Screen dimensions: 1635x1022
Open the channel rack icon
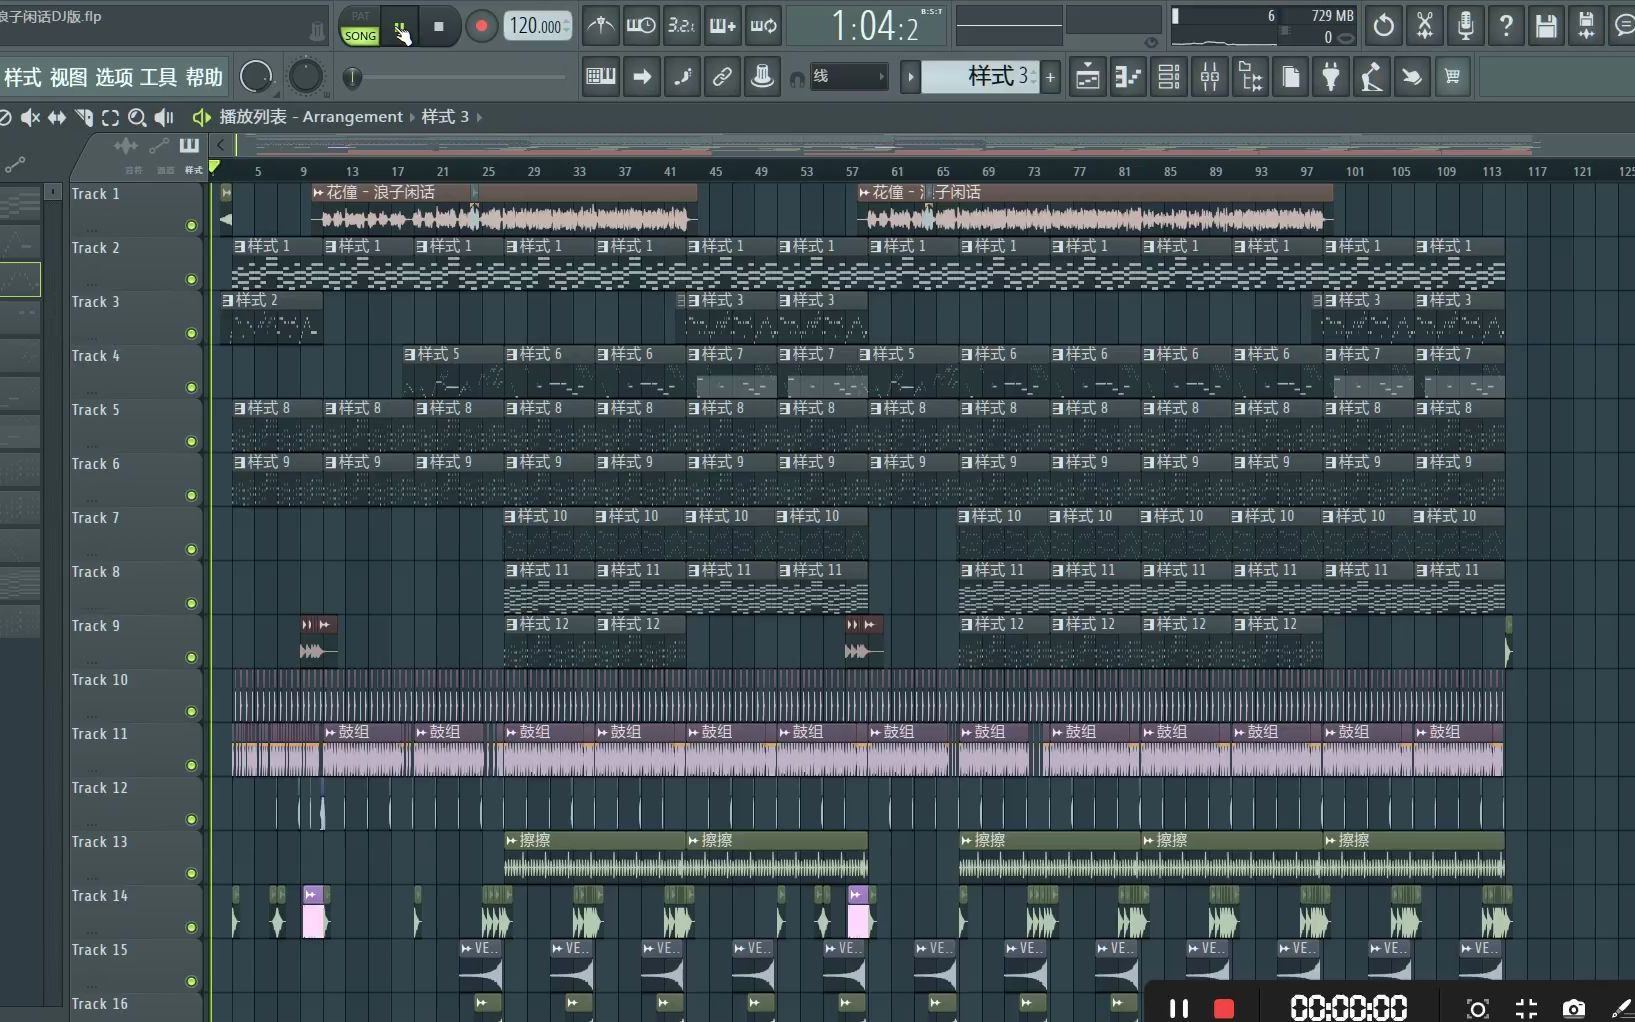pyautogui.click(x=1169, y=77)
